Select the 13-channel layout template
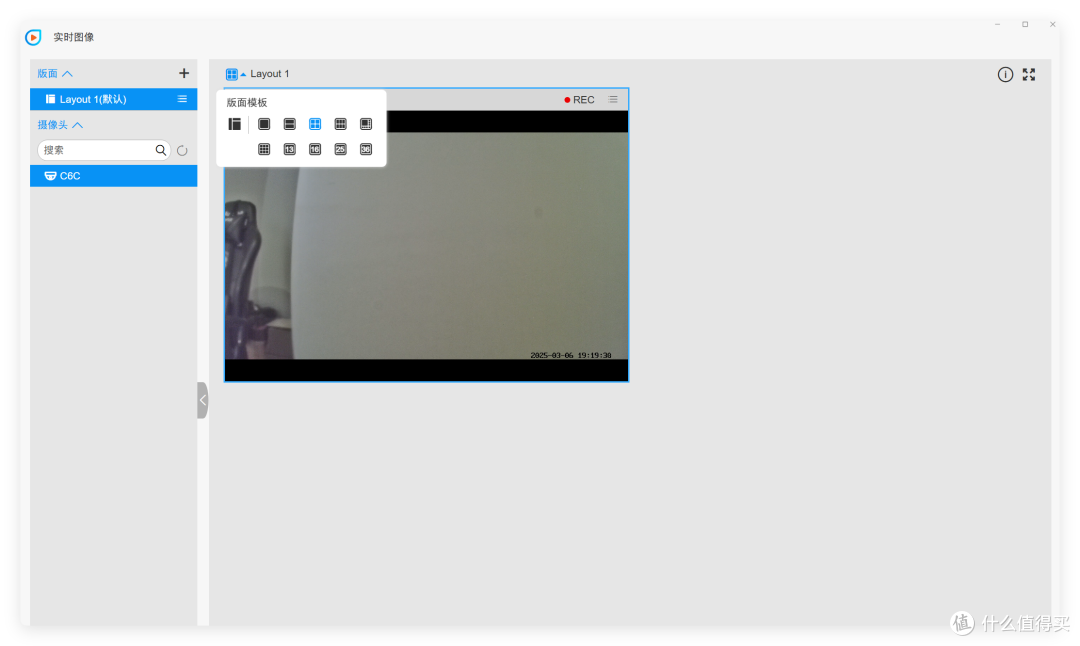 click(289, 149)
